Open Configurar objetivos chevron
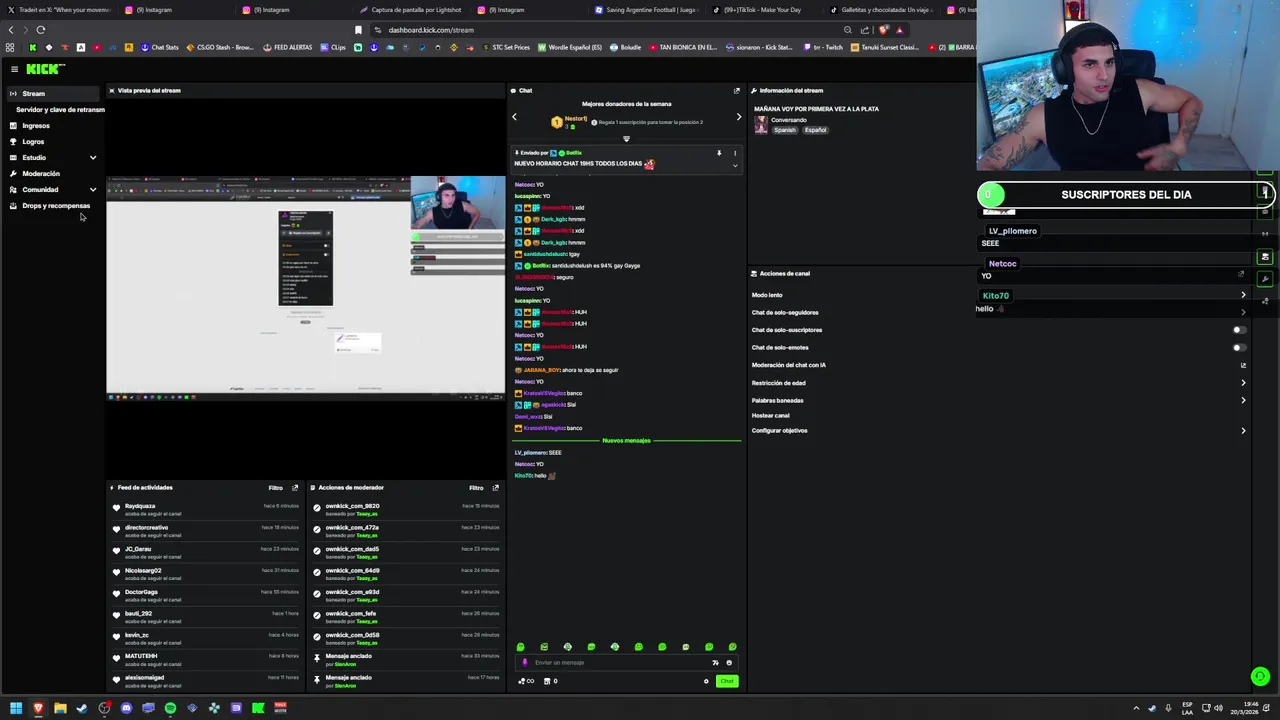1280x720 pixels. (x=1243, y=431)
